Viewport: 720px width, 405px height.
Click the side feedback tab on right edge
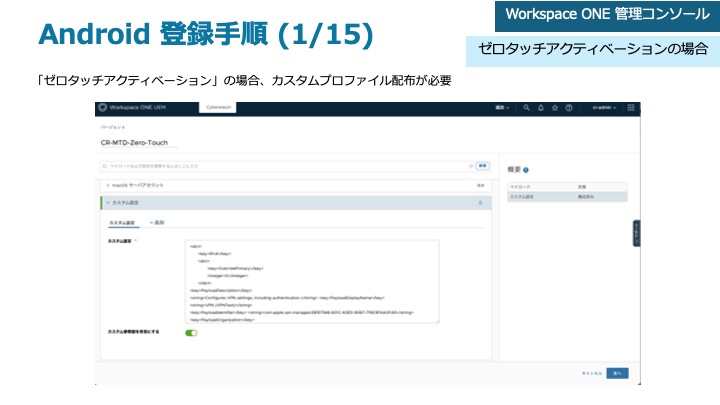click(x=636, y=233)
